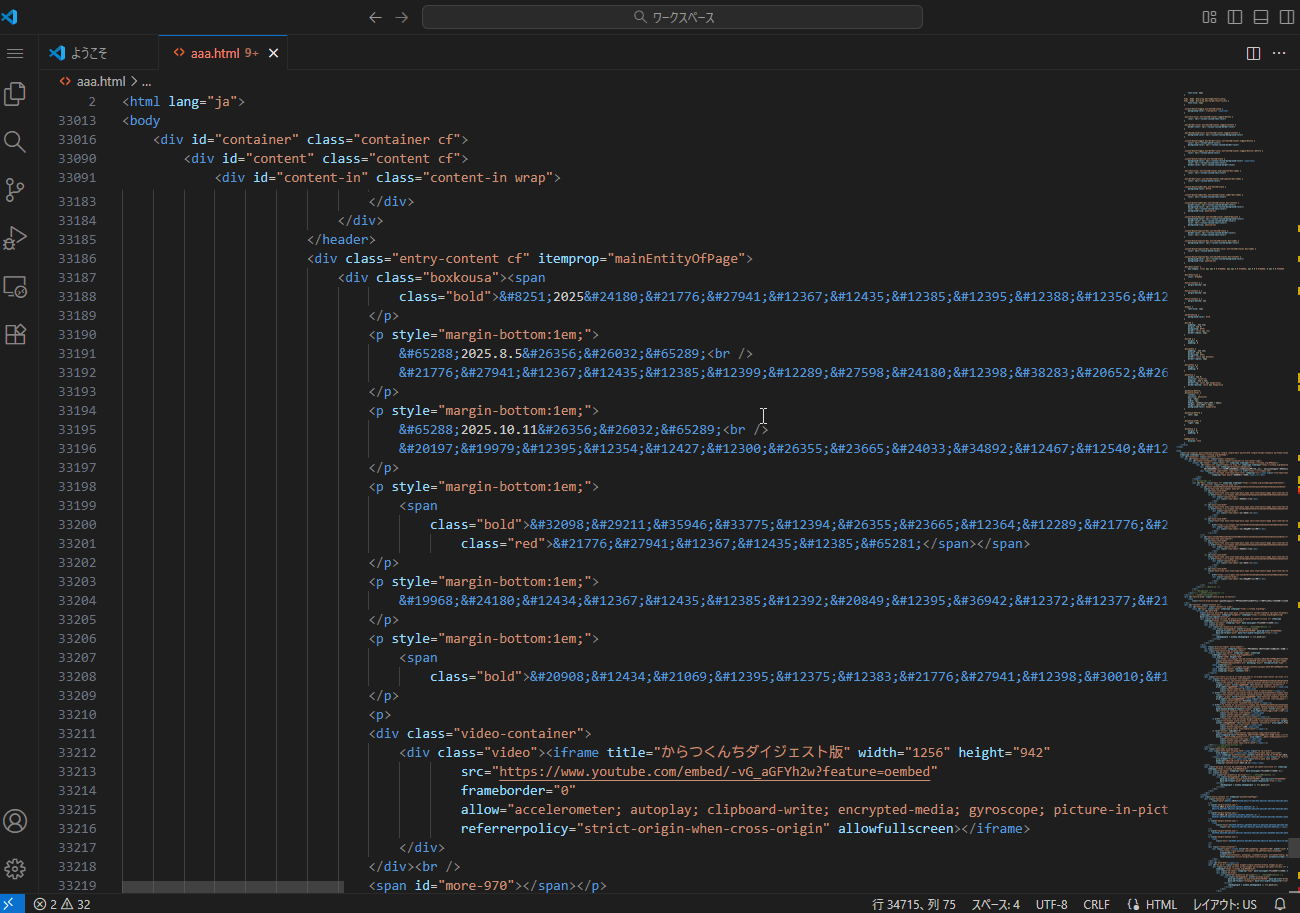Show errors and warnings in status bar
The image size is (1300, 913).
click(x=62, y=904)
